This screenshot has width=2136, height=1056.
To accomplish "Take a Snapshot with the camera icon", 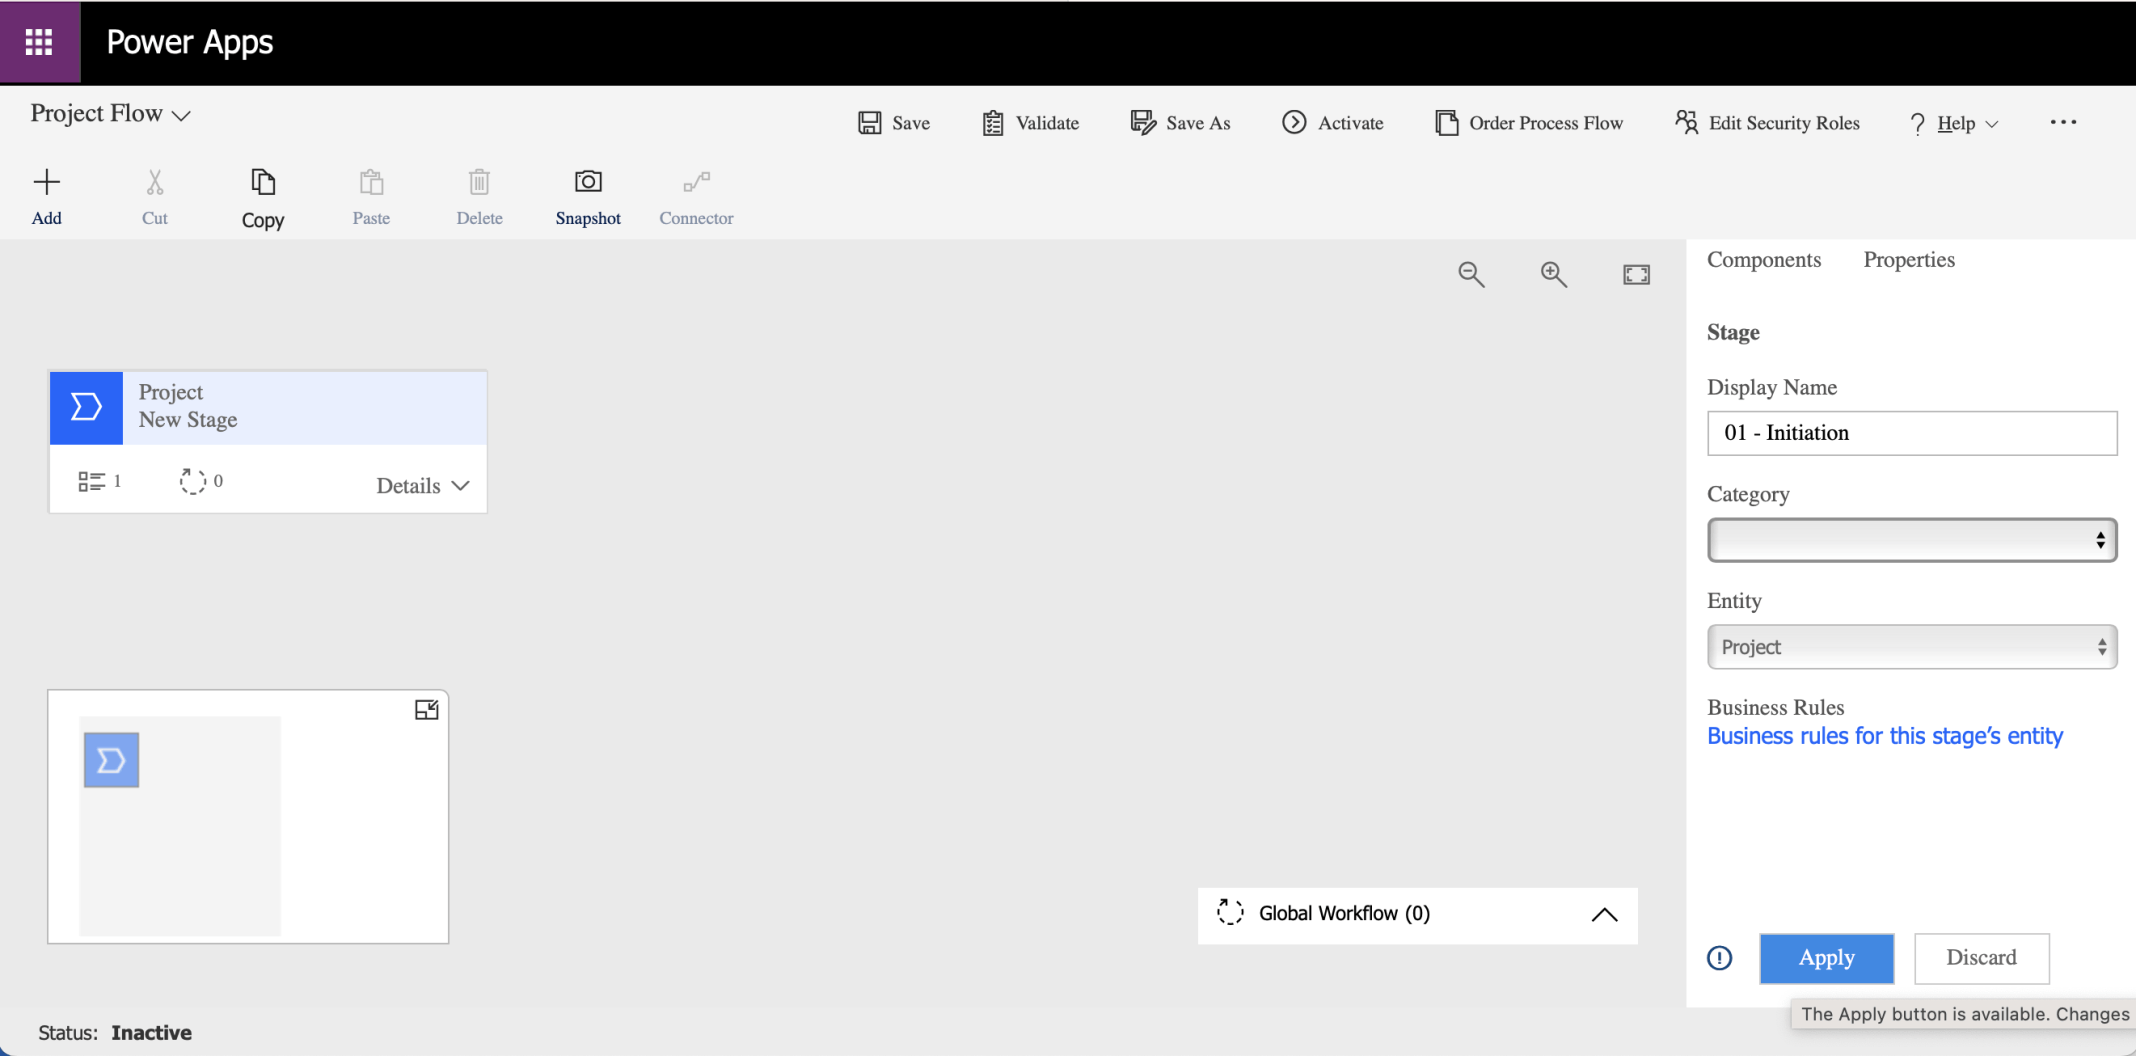I will [588, 182].
